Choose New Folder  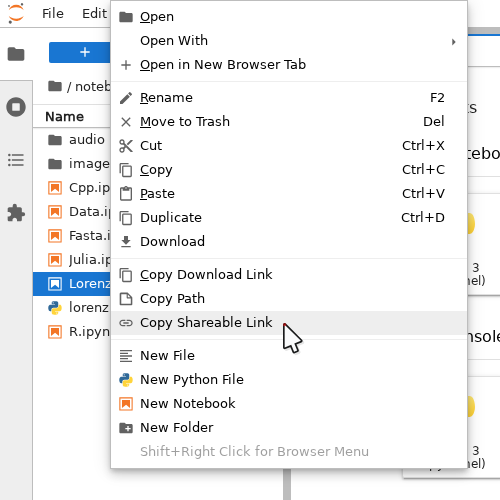click(289, 428)
